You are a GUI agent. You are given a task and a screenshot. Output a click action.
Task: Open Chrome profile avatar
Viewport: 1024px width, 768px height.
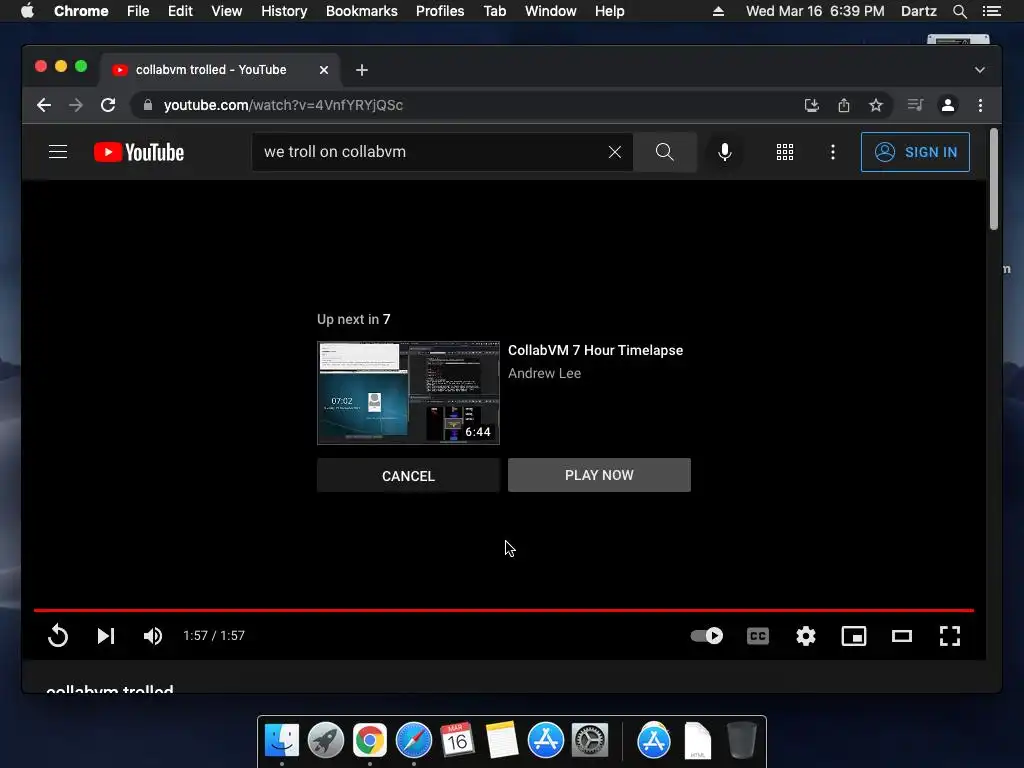pyautogui.click(x=948, y=105)
